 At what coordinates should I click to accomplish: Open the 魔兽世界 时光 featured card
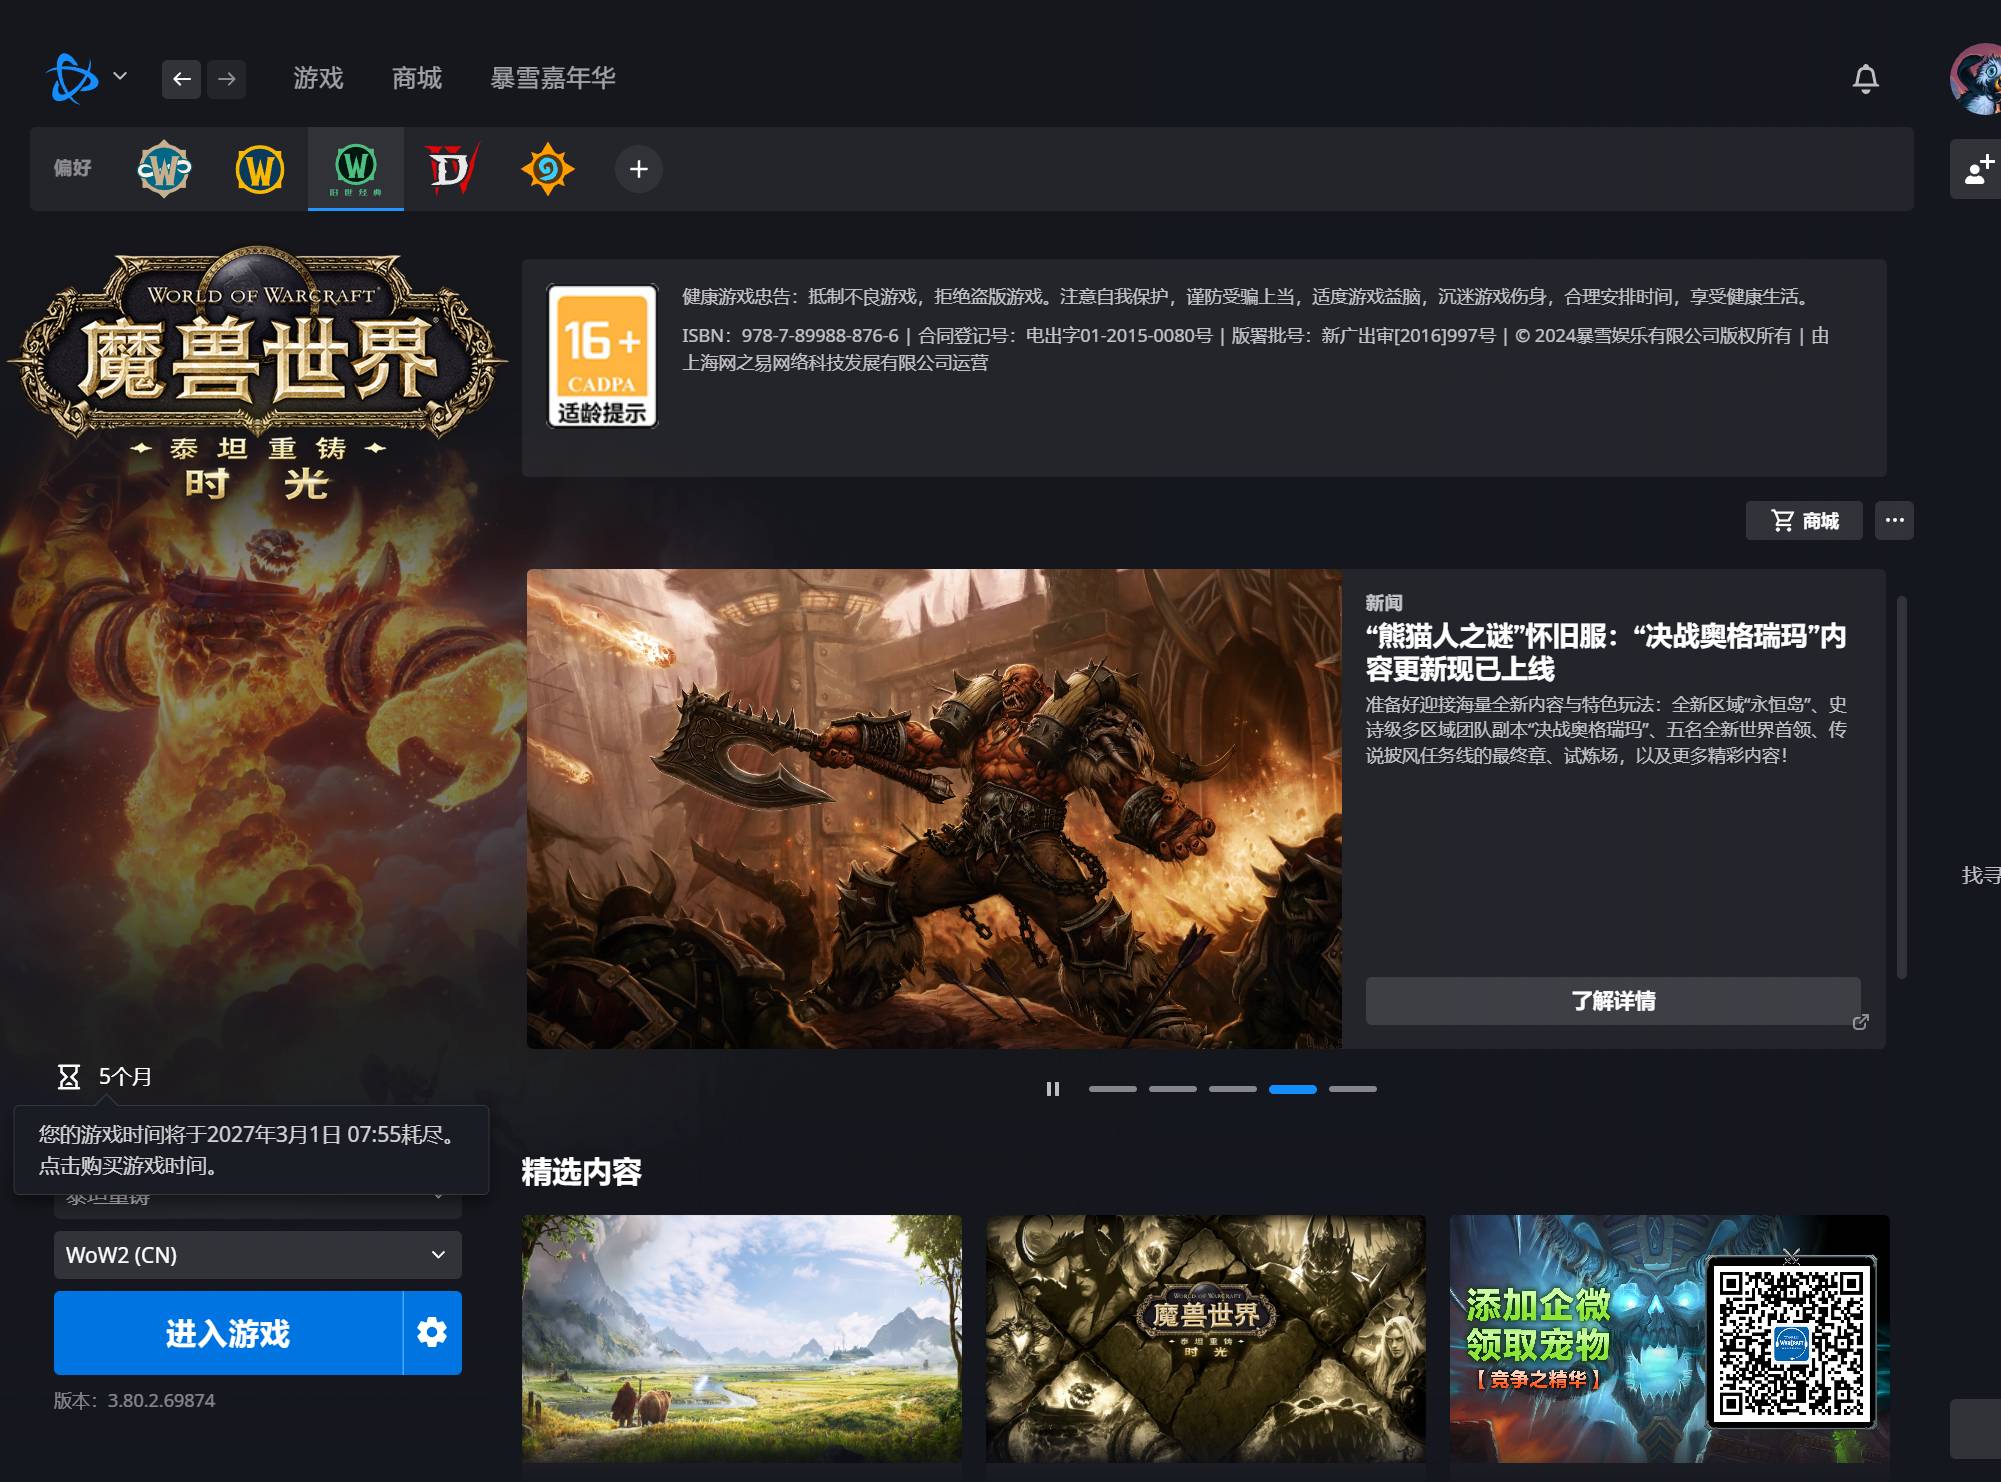(1206, 1339)
